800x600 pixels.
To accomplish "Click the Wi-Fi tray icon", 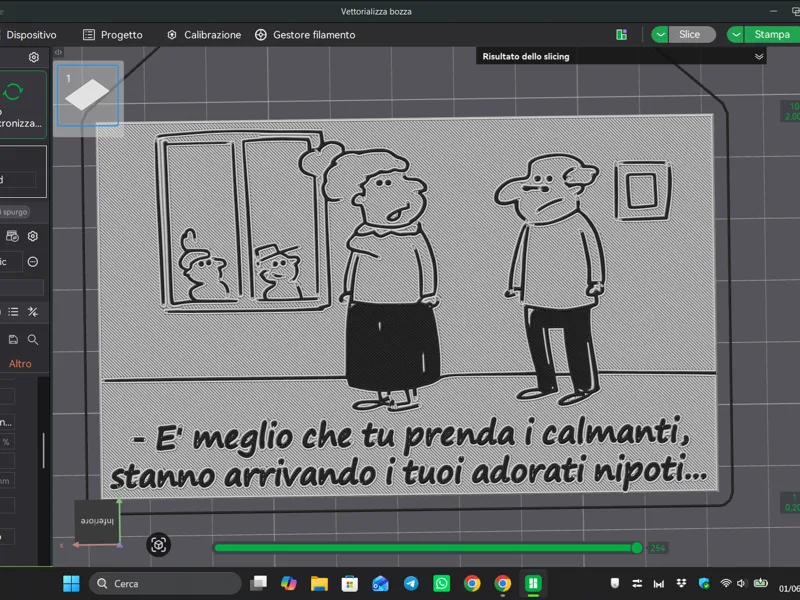I will 725,583.
